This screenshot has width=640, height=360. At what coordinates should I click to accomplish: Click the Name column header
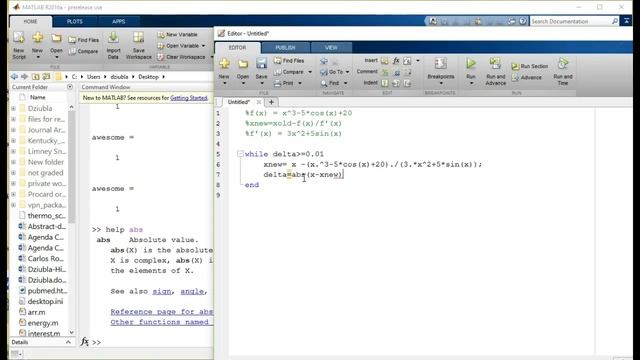click(38, 97)
